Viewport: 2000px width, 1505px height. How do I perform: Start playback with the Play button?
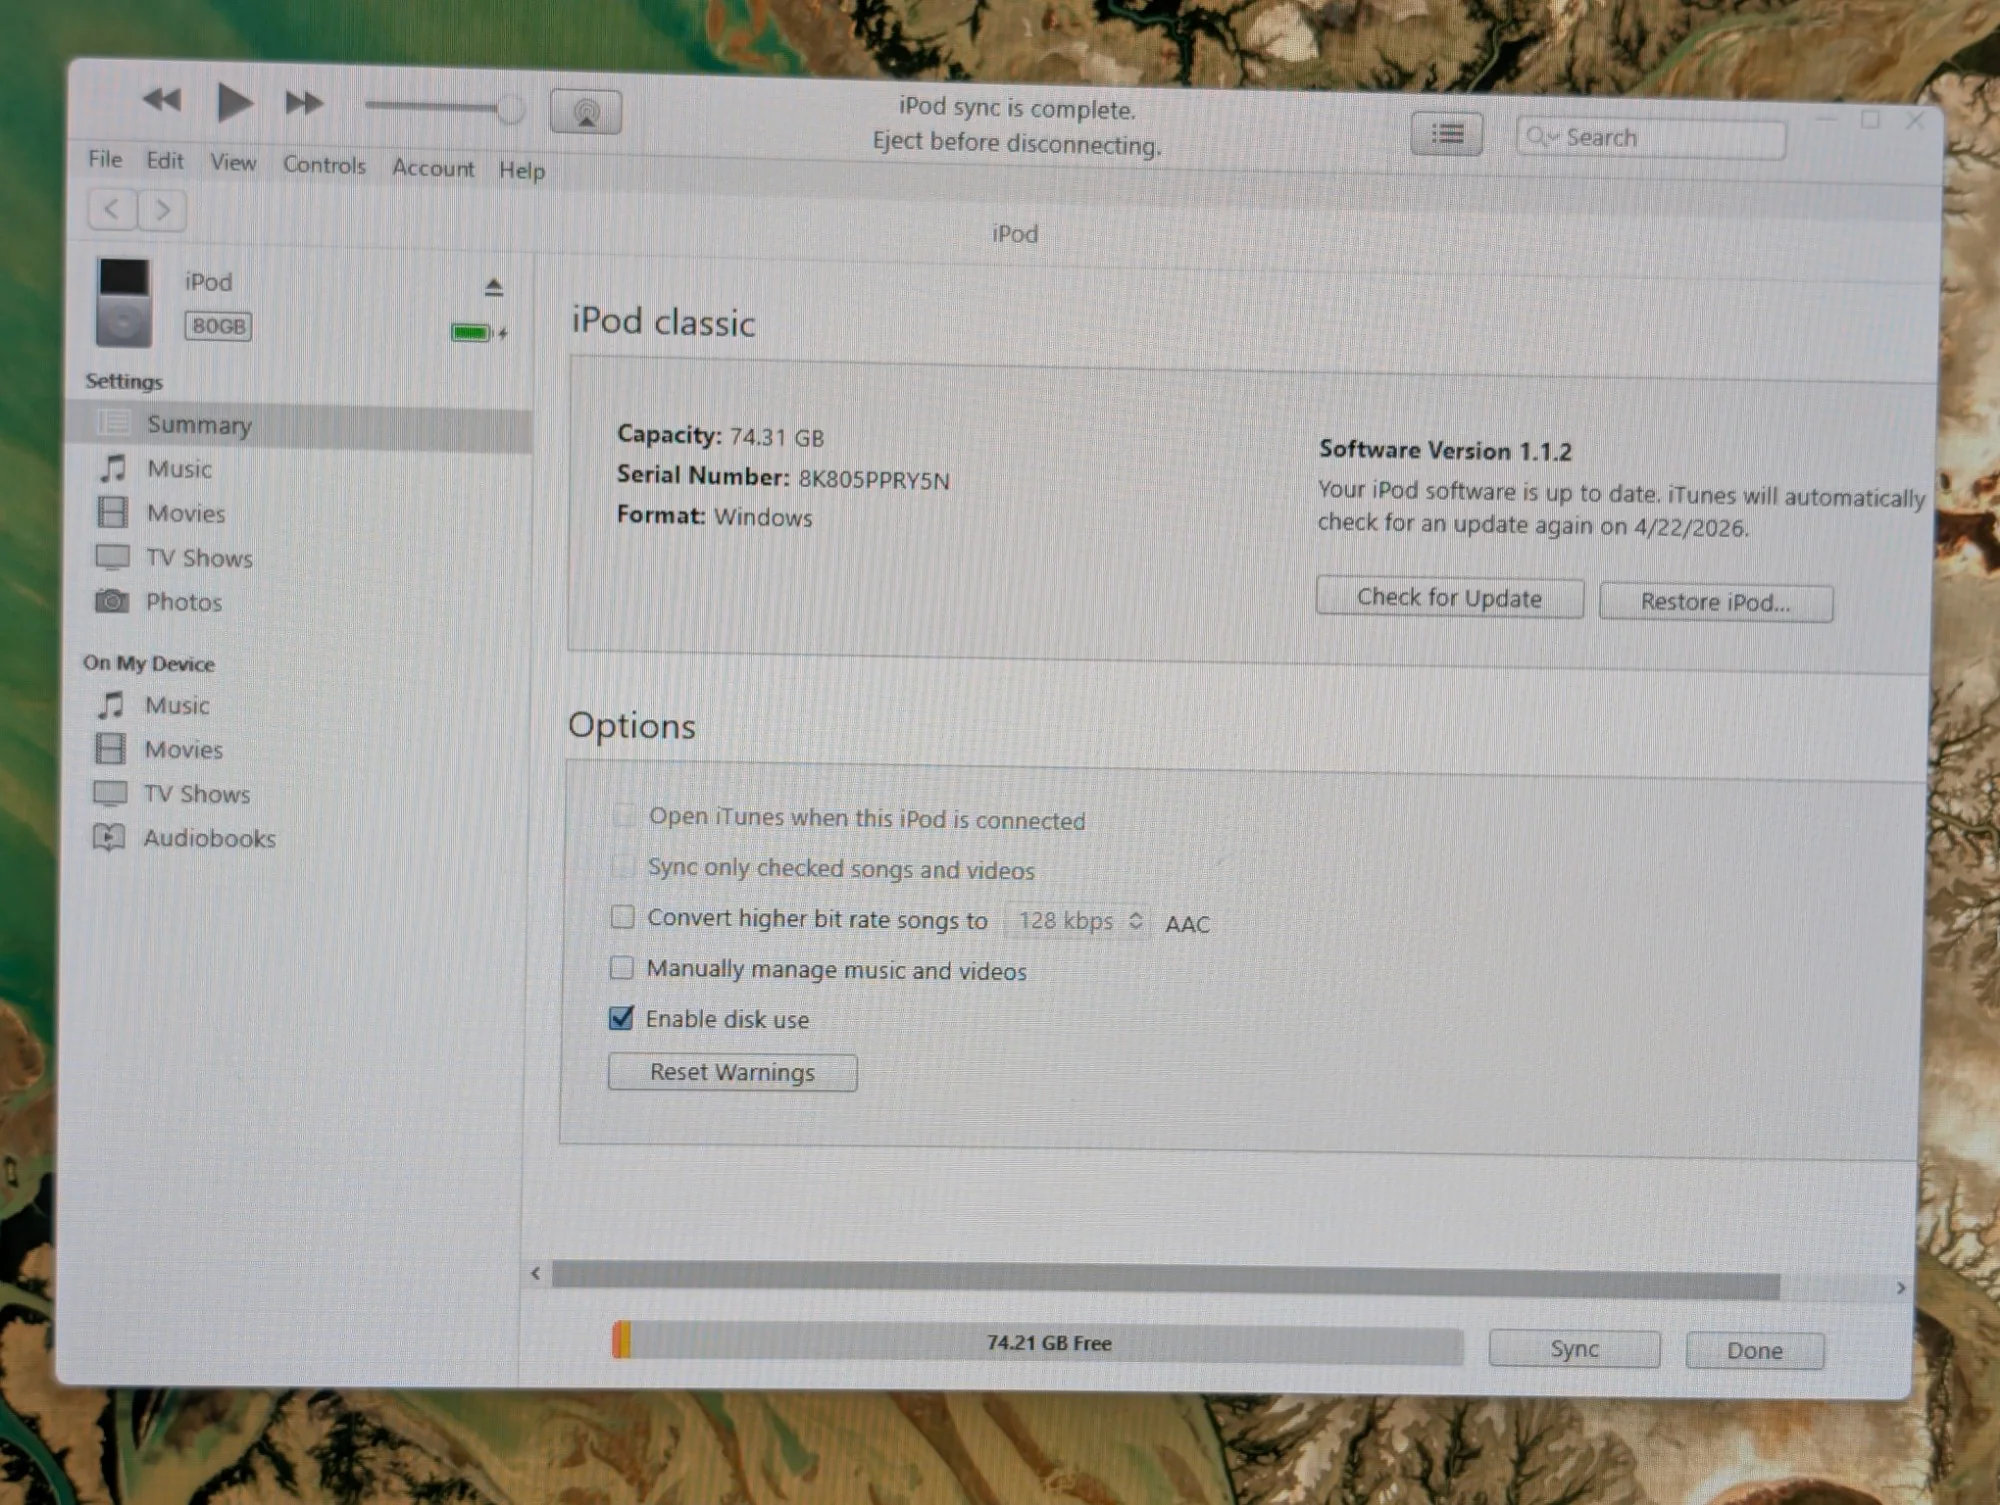(x=234, y=102)
